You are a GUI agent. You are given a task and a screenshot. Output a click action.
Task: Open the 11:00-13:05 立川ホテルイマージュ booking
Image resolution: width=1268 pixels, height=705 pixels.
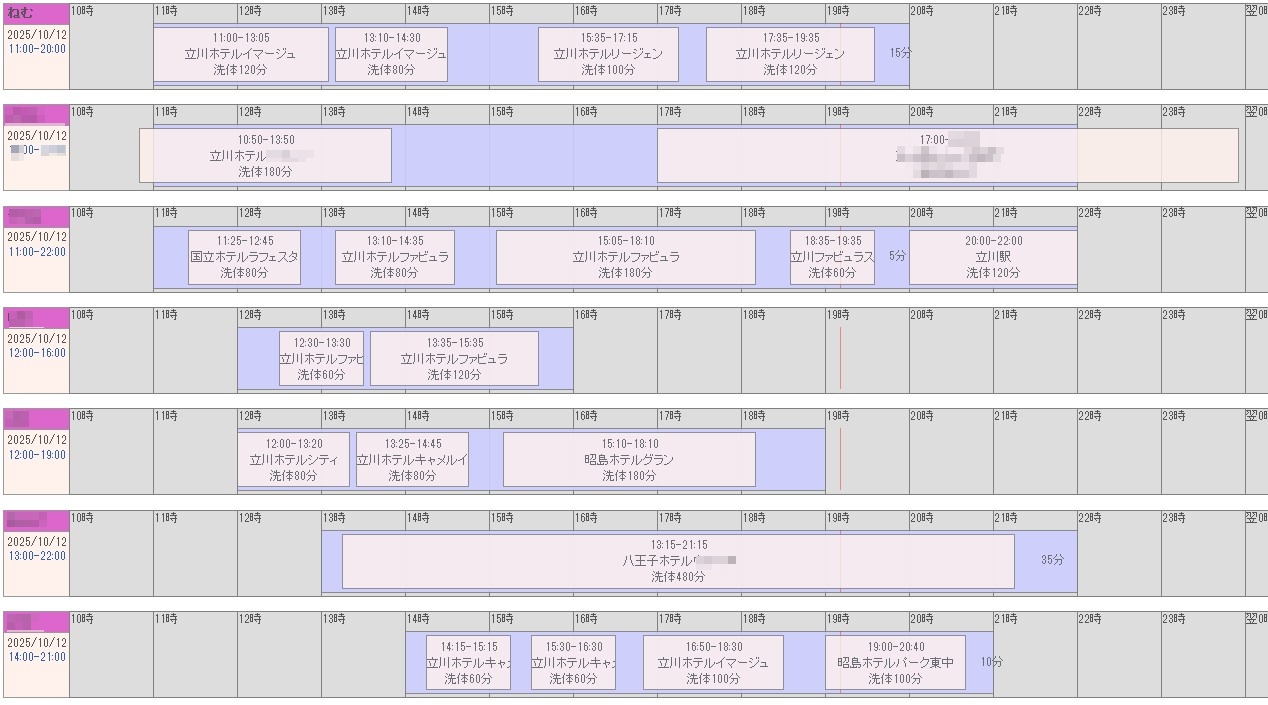coord(241,54)
